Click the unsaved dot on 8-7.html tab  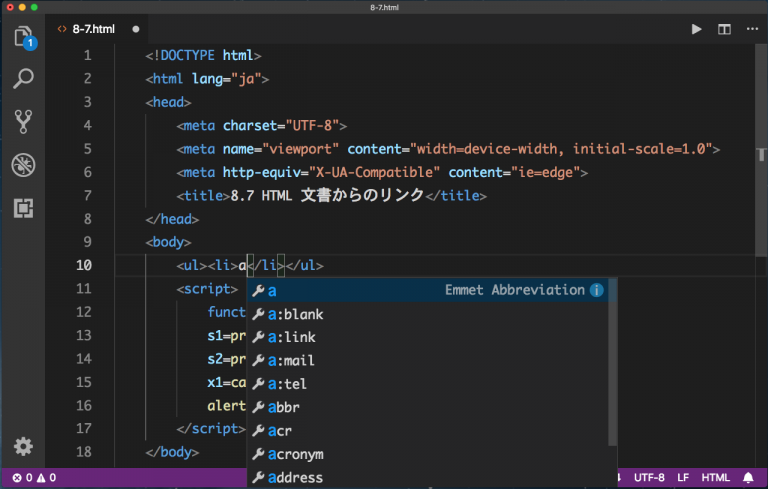pos(136,29)
